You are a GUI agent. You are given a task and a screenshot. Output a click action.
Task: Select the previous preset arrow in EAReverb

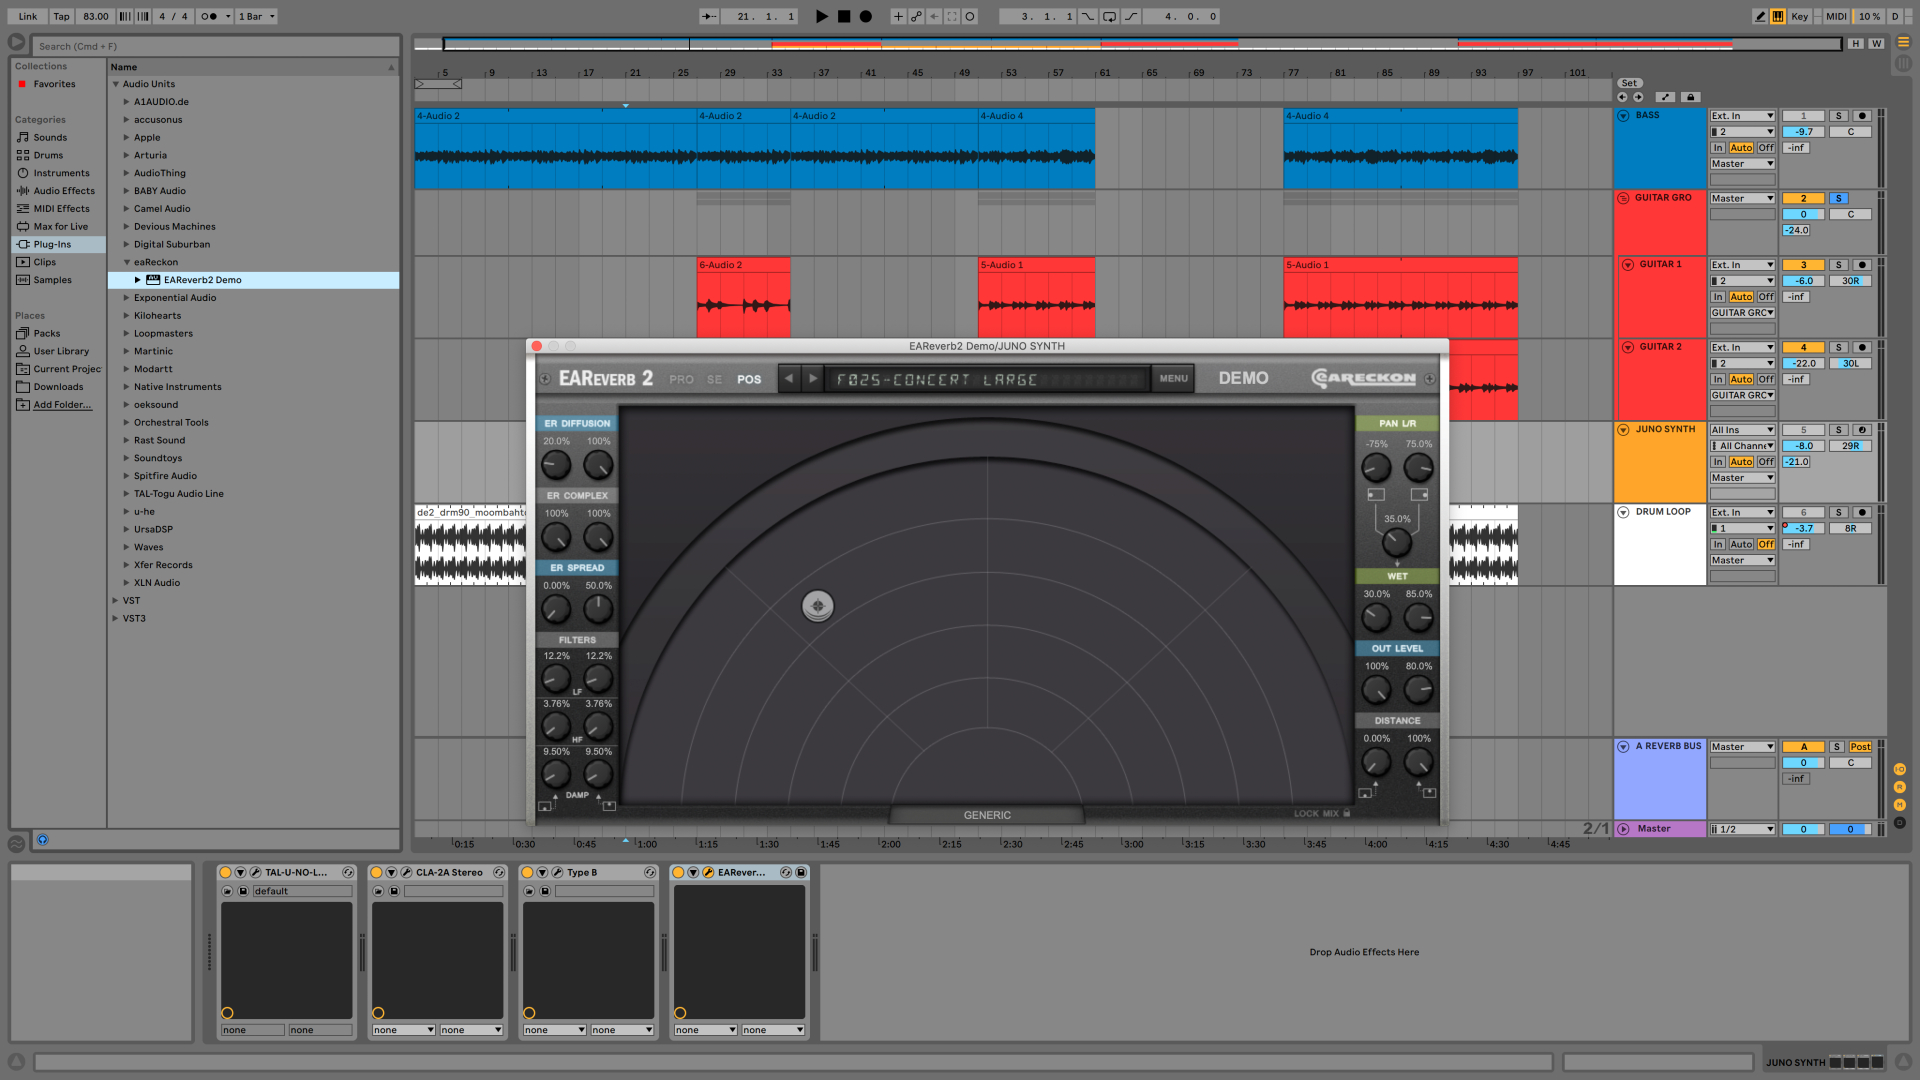(789, 379)
